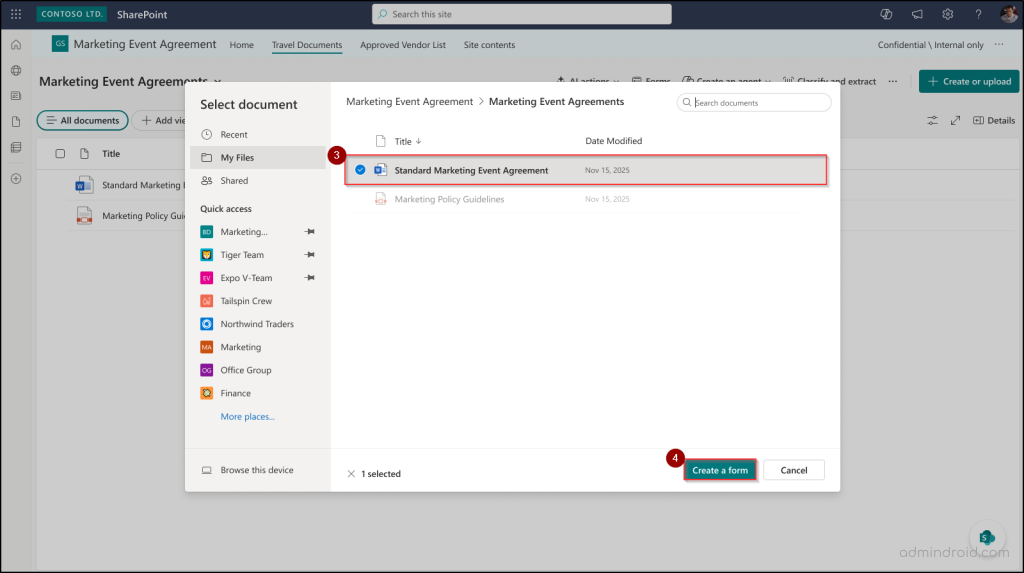Select Northwind Traders in Quick access
The width and height of the screenshot is (1024, 573).
(x=257, y=324)
